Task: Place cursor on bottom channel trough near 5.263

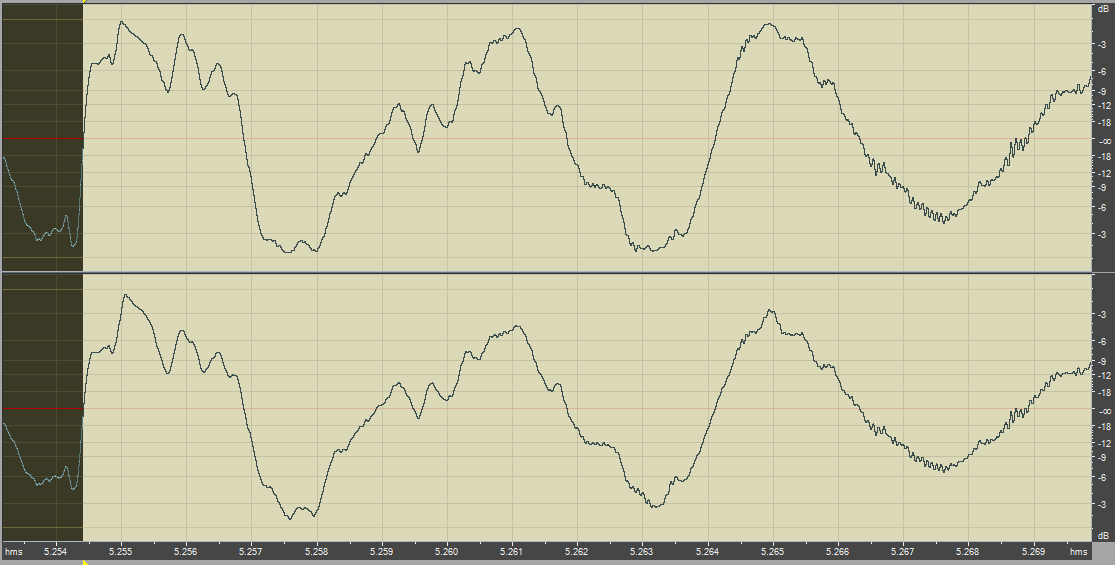Action: pyautogui.click(x=654, y=506)
